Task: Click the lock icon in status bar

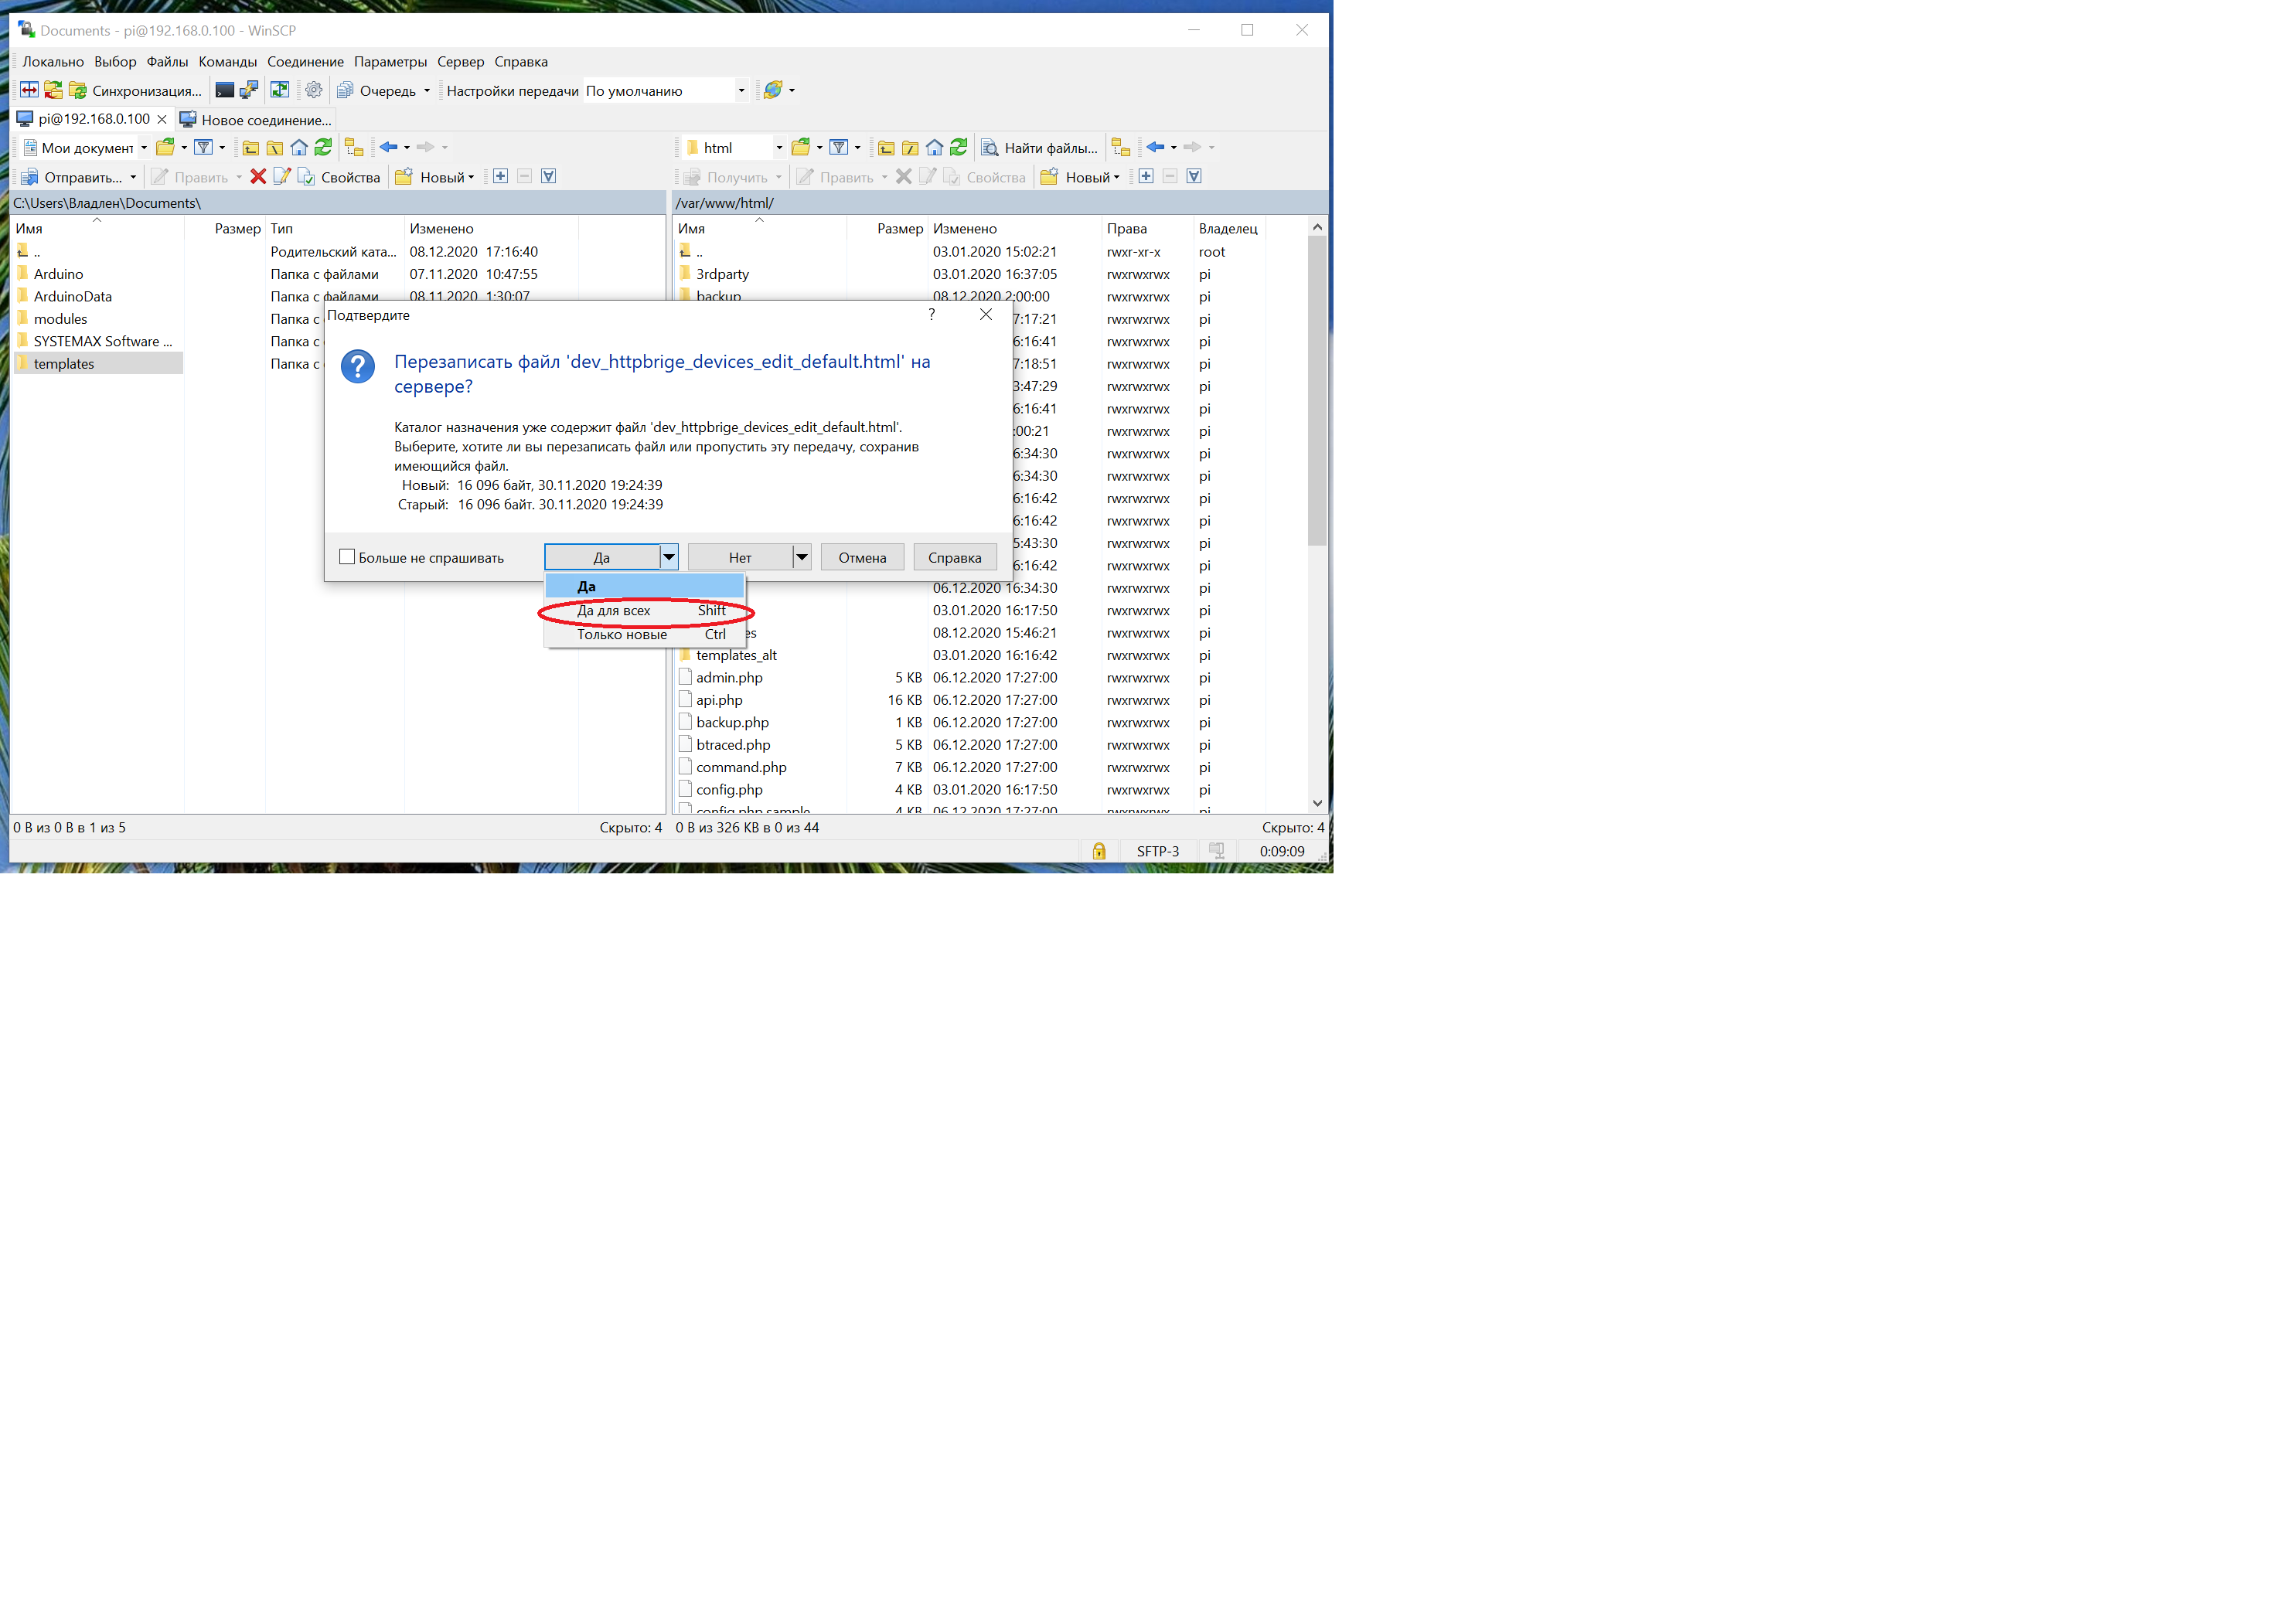Action: click(x=1099, y=851)
